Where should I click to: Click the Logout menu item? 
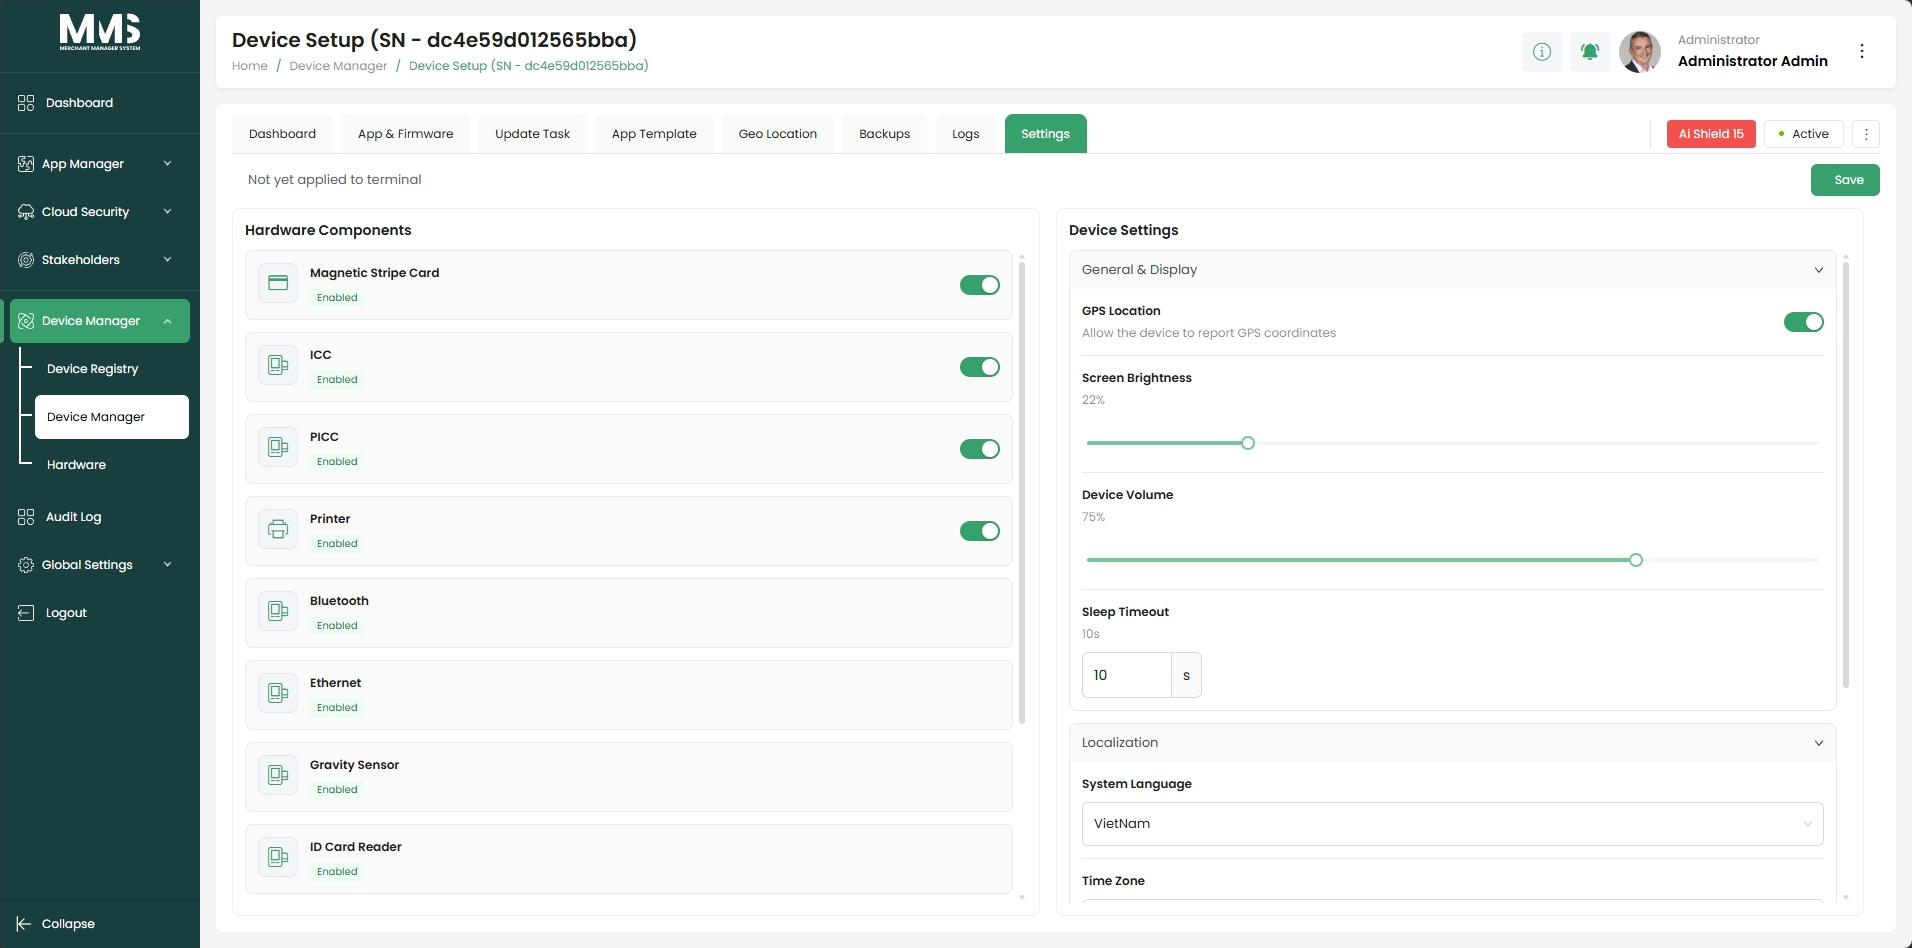[66, 613]
